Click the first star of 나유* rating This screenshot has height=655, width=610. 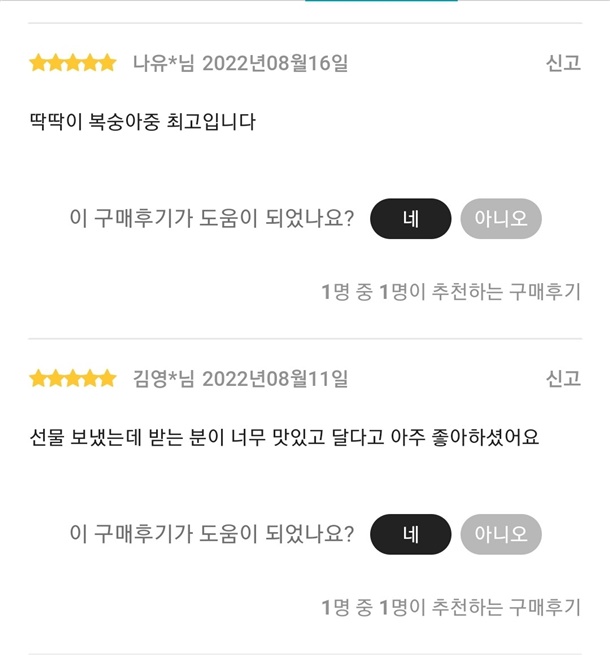(38, 63)
